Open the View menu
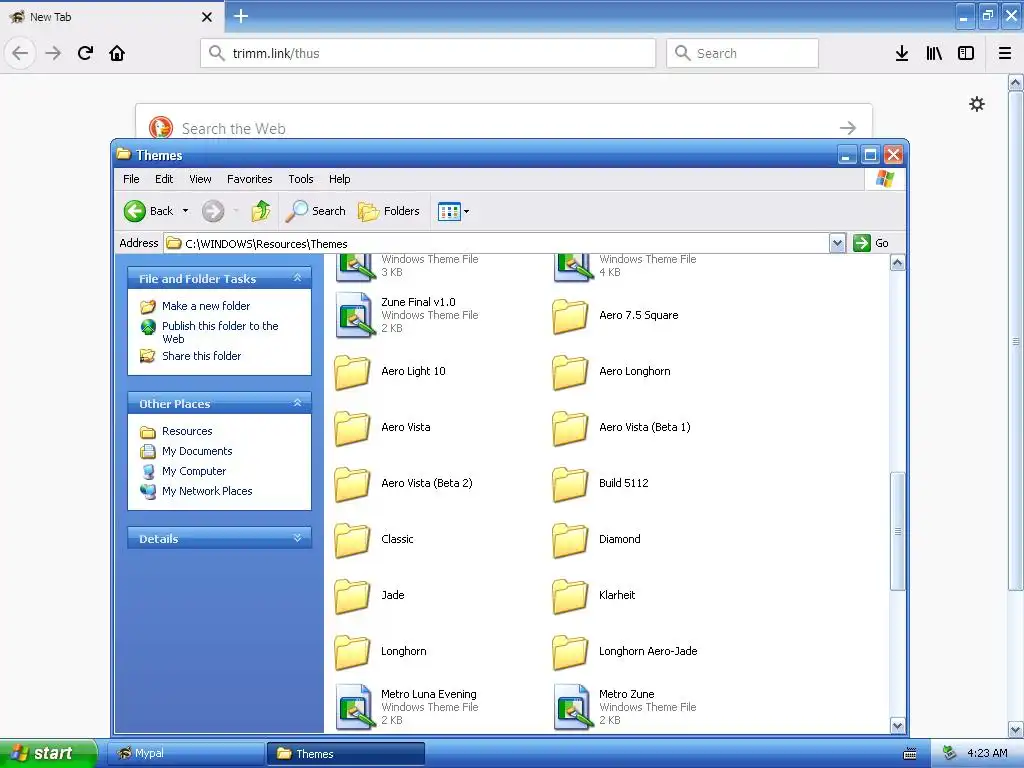This screenshot has width=1024, height=768. 200,179
